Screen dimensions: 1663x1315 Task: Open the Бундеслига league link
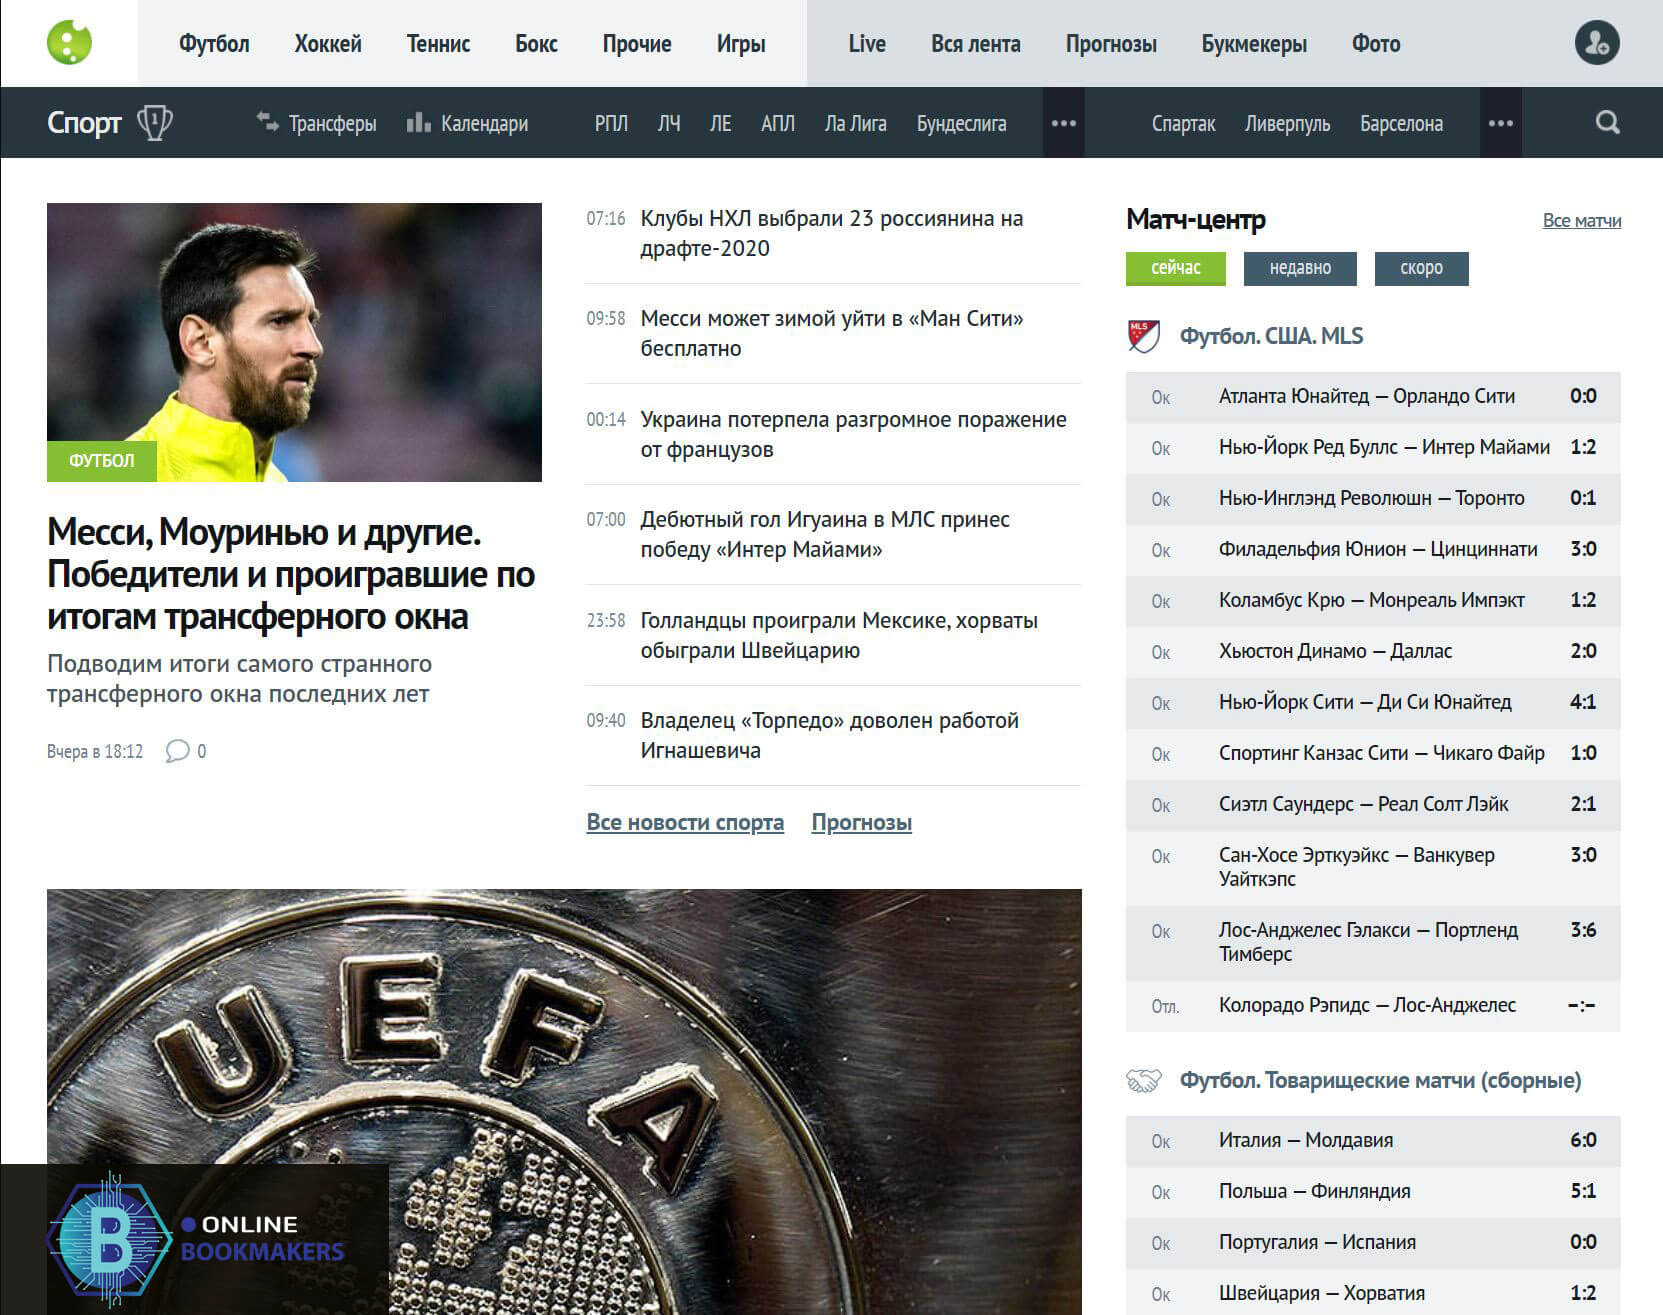(962, 123)
